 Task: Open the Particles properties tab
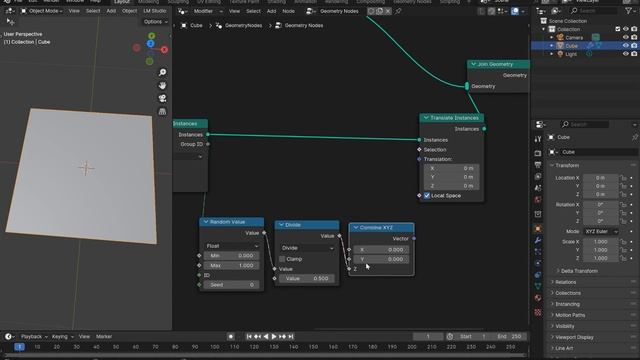[538, 252]
